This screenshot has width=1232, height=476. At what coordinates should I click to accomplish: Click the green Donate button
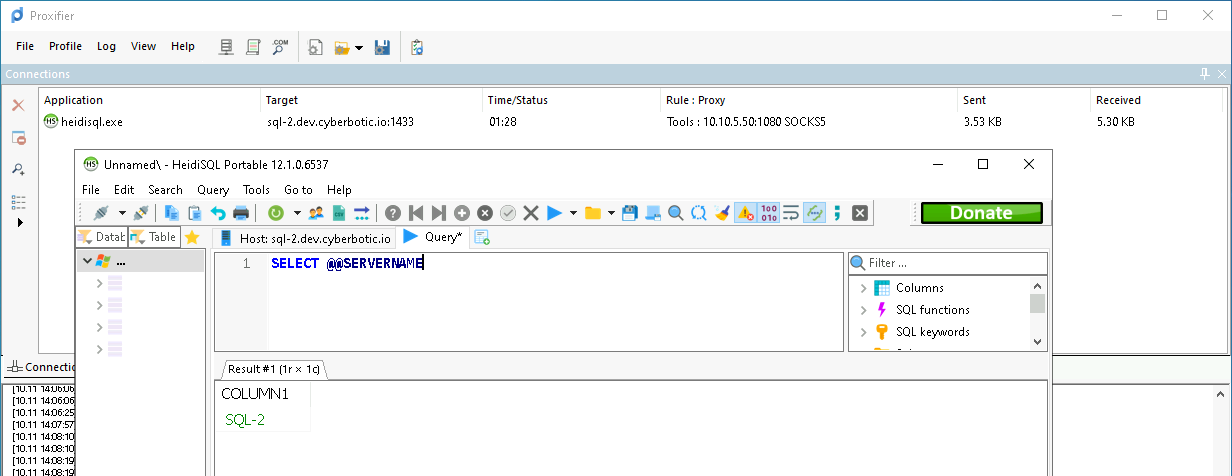pos(981,213)
